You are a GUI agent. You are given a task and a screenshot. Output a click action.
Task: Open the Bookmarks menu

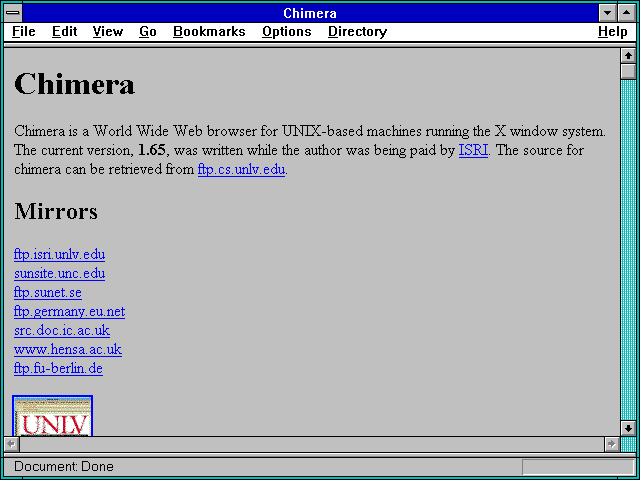[209, 32]
